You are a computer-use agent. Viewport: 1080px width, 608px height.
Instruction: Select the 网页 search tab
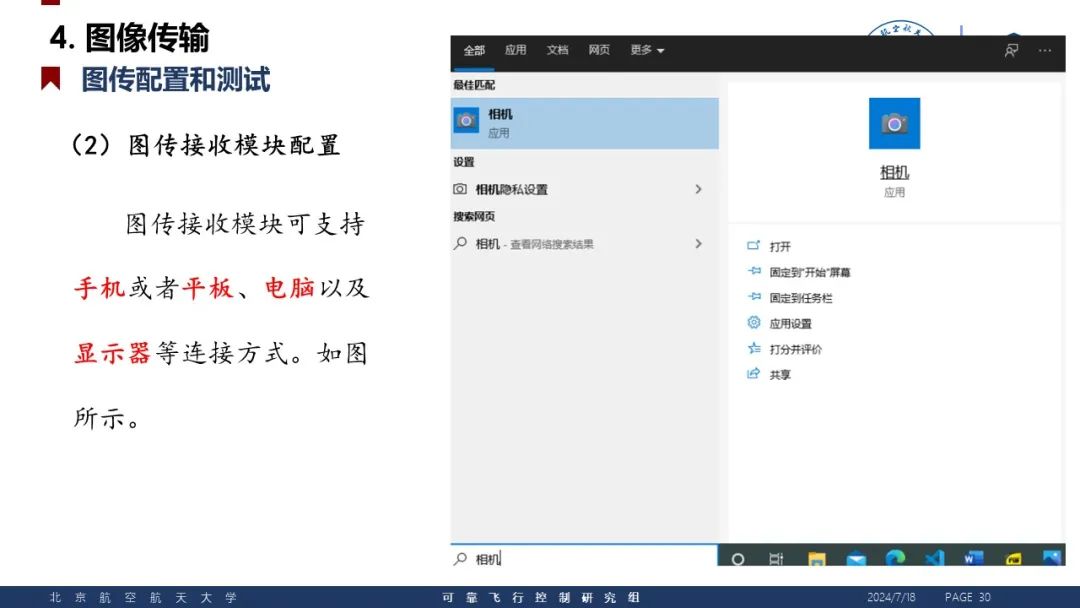pos(599,50)
